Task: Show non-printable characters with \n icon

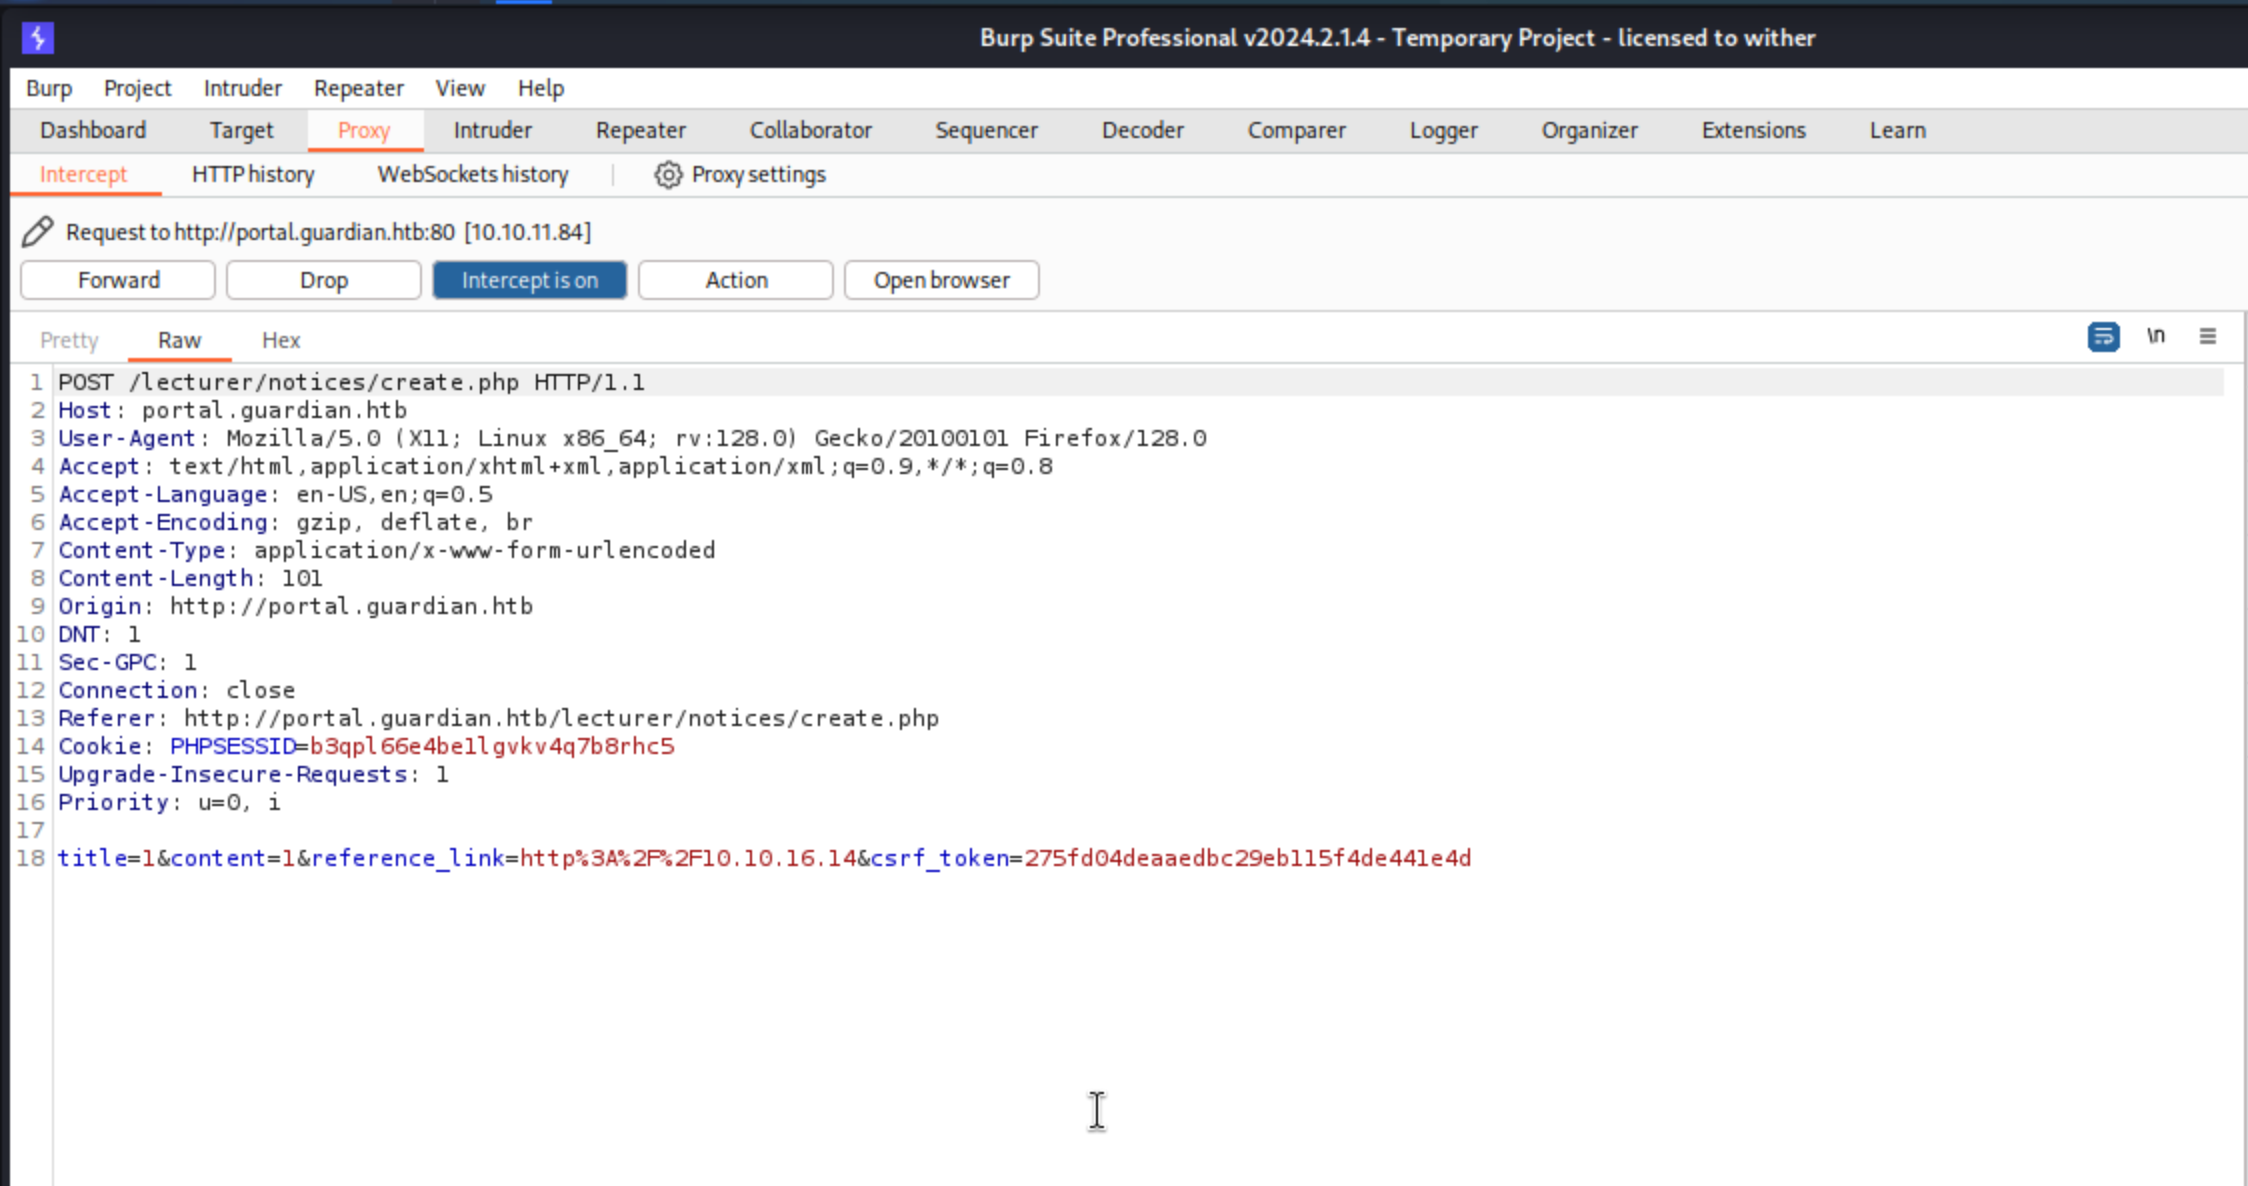Action: pos(2156,337)
